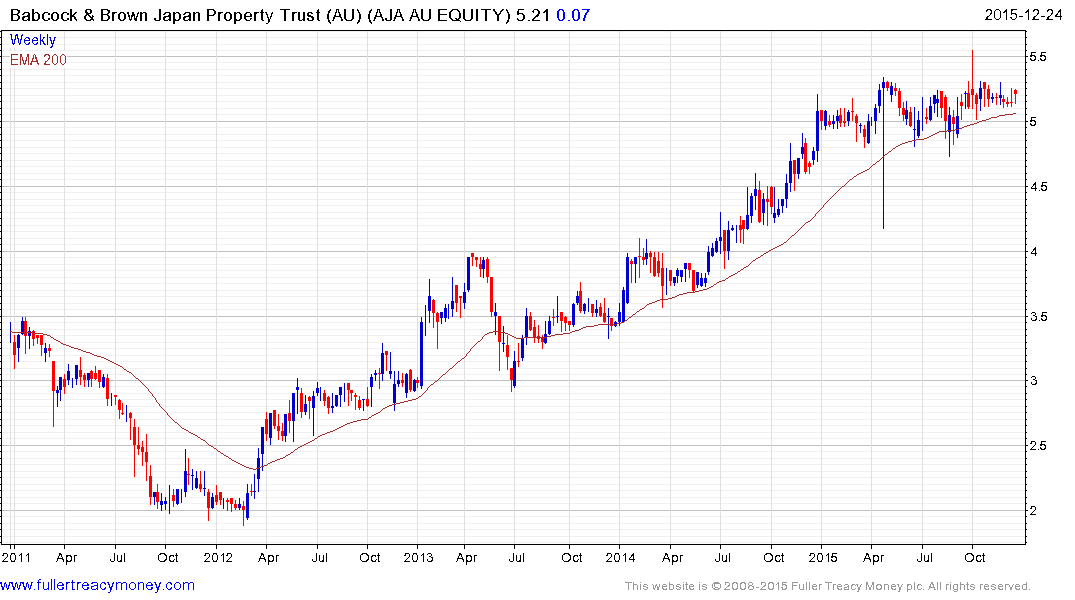
Task: Click the 2012 label on the time axis
Action: tap(217, 556)
